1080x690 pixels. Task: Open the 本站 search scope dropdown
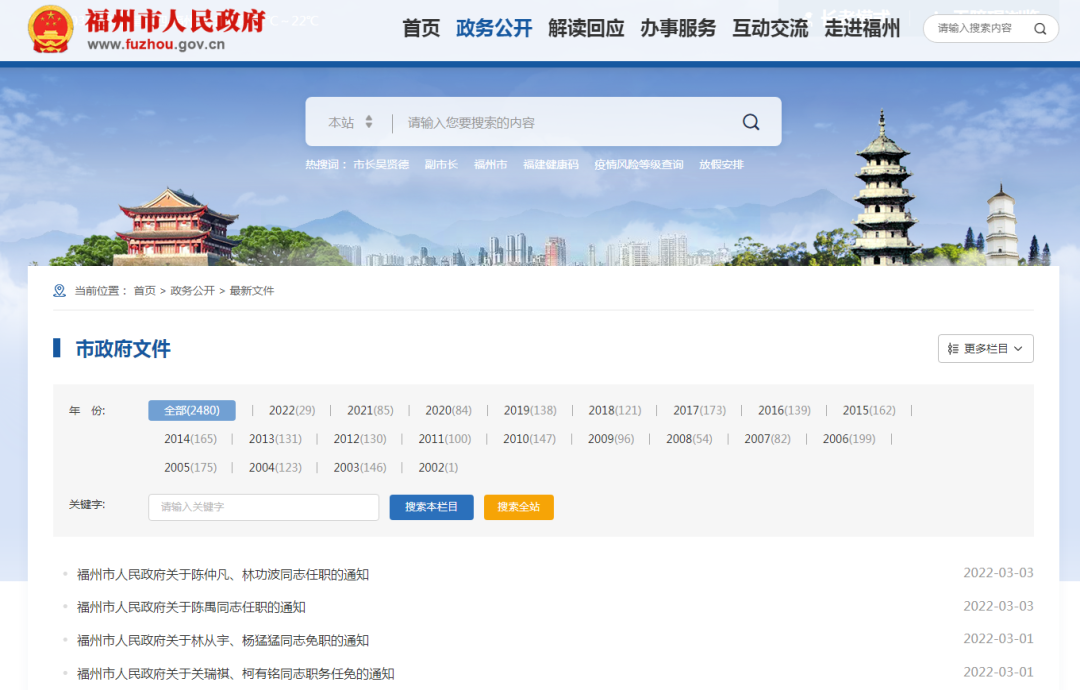(x=350, y=122)
